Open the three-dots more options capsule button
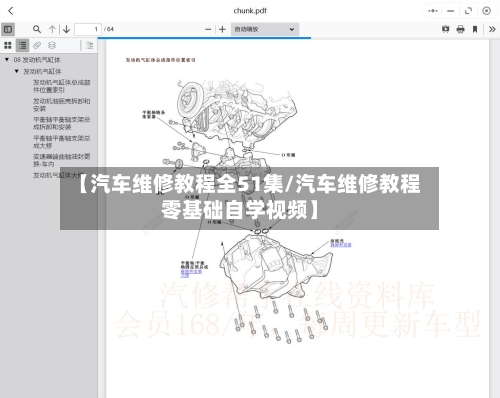This screenshot has height=398, width=500. point(433,11)
